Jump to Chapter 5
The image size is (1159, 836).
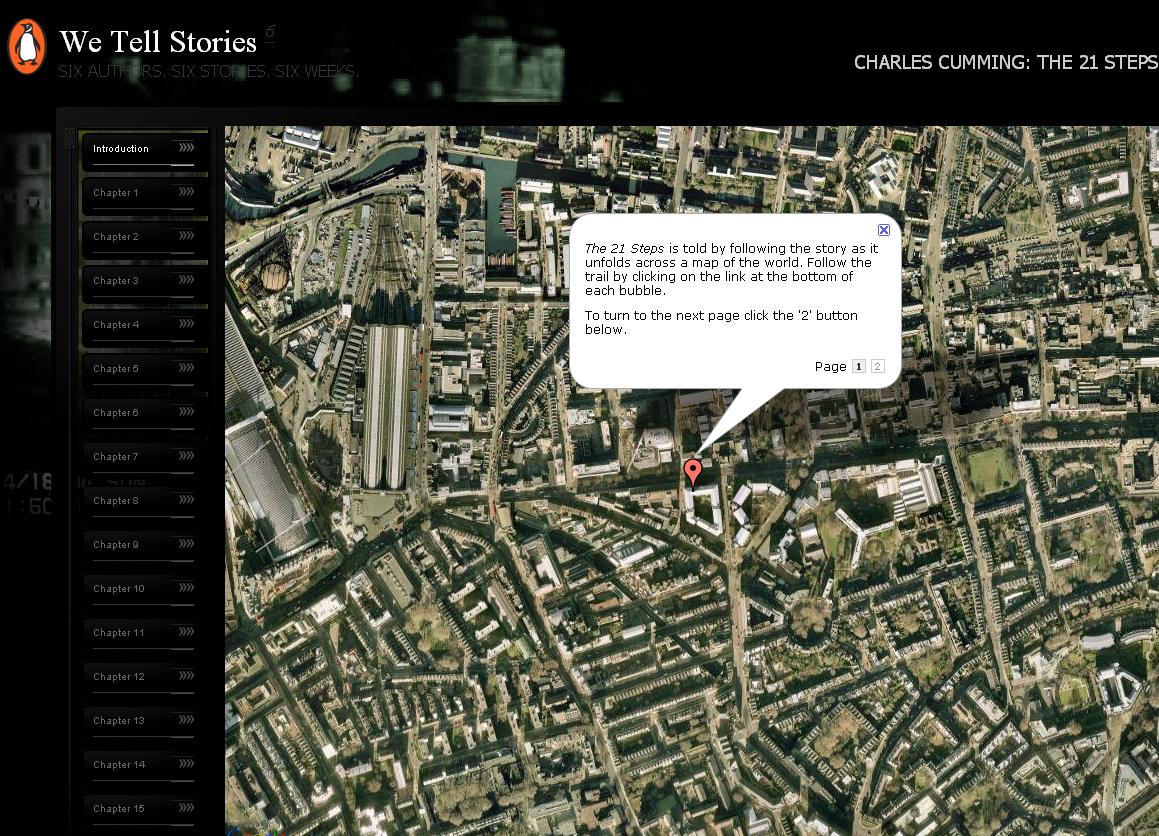click(116, 369)
